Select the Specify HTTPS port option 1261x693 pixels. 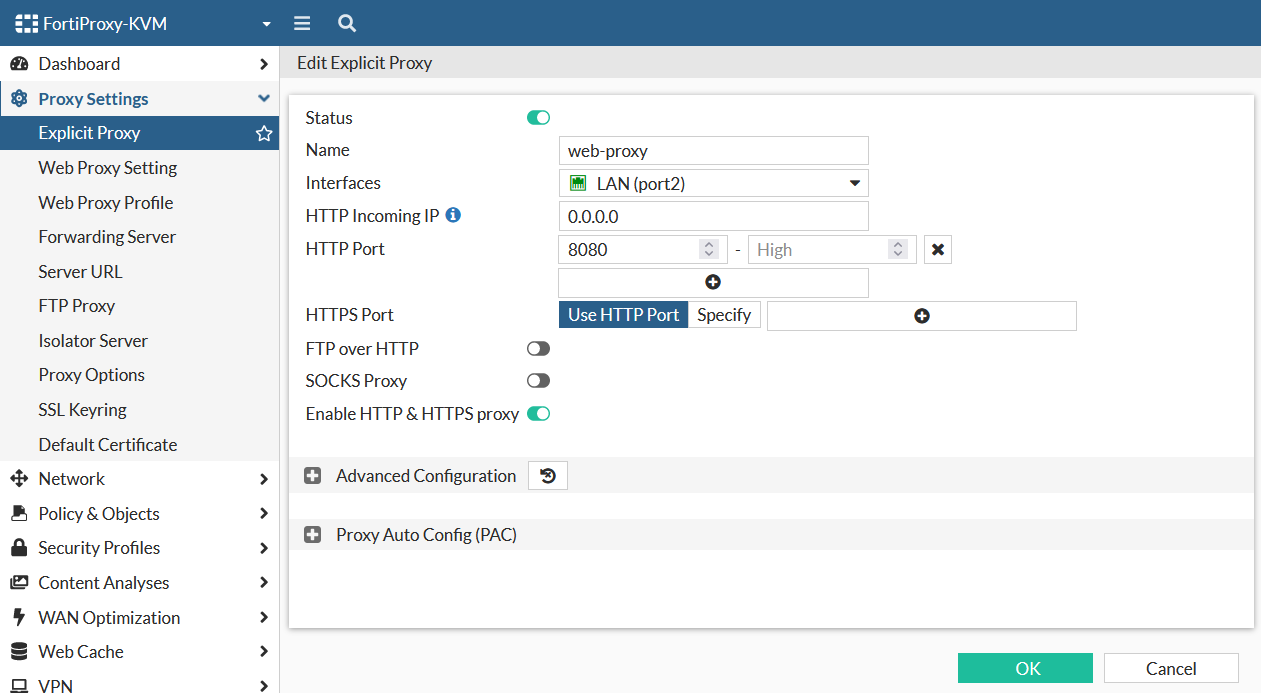724,315
